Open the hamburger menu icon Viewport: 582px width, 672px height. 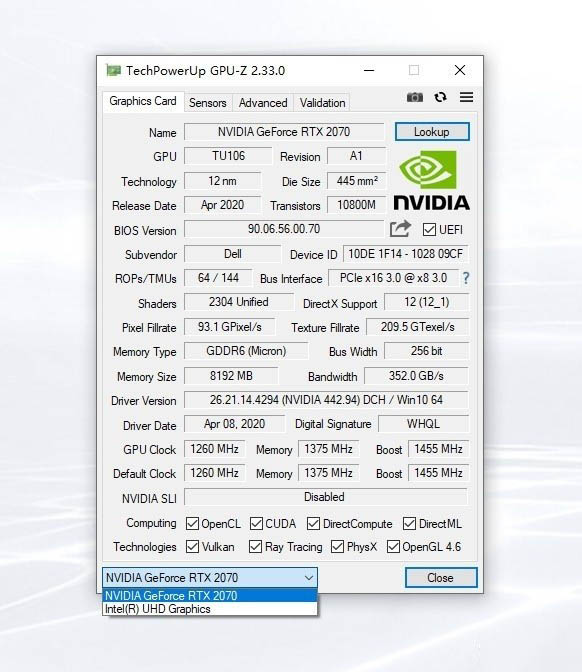click(466, 97)
